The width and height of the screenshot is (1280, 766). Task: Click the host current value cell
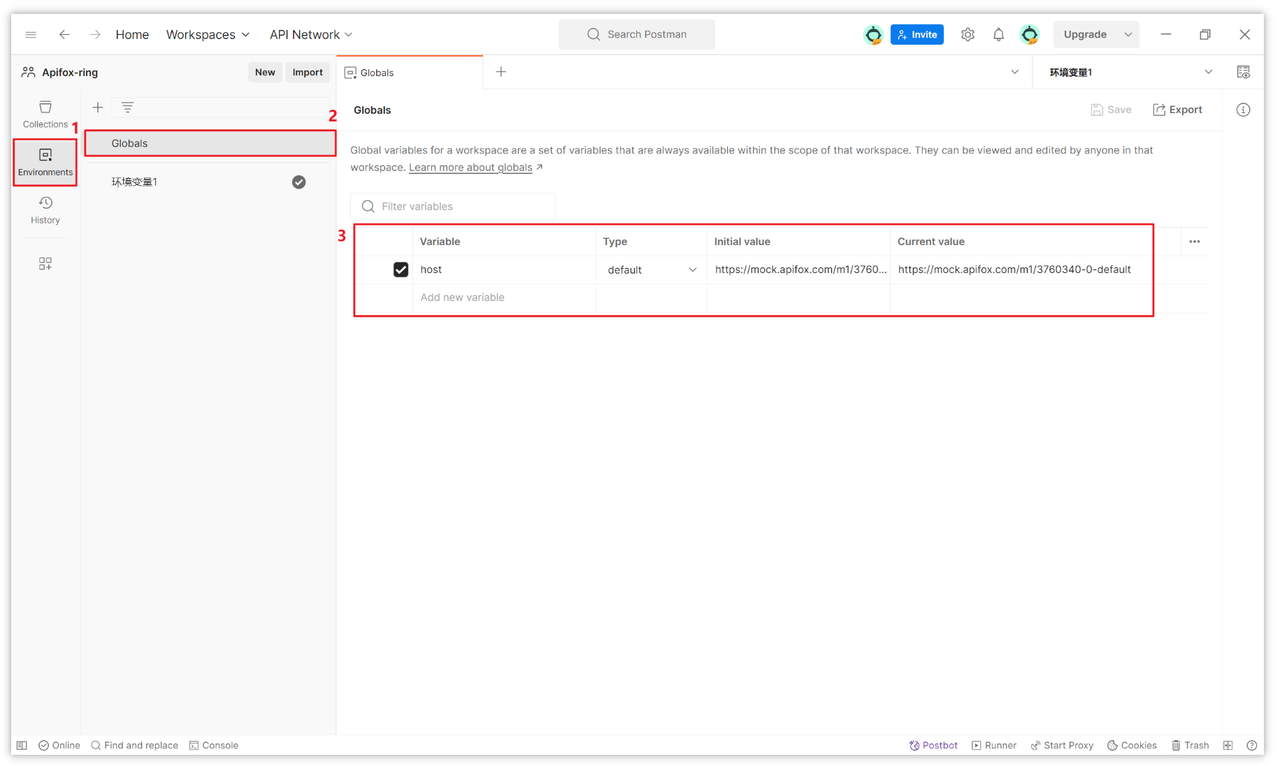pos(1020,270)
